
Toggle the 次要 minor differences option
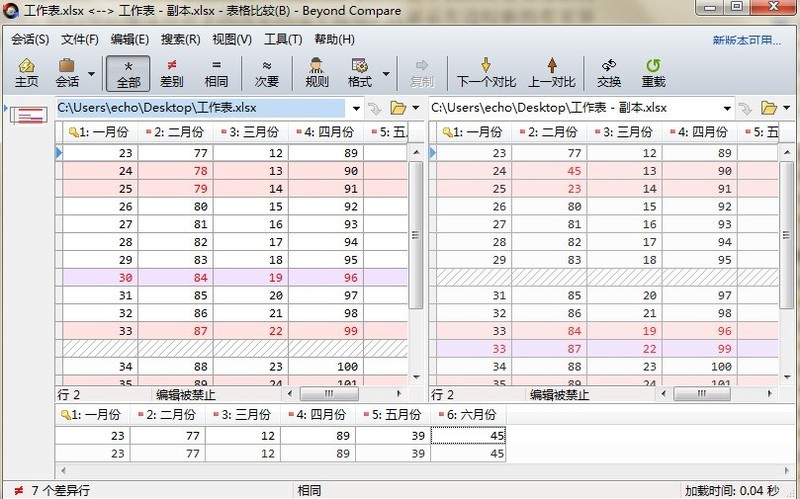click(x=266, y=73)
